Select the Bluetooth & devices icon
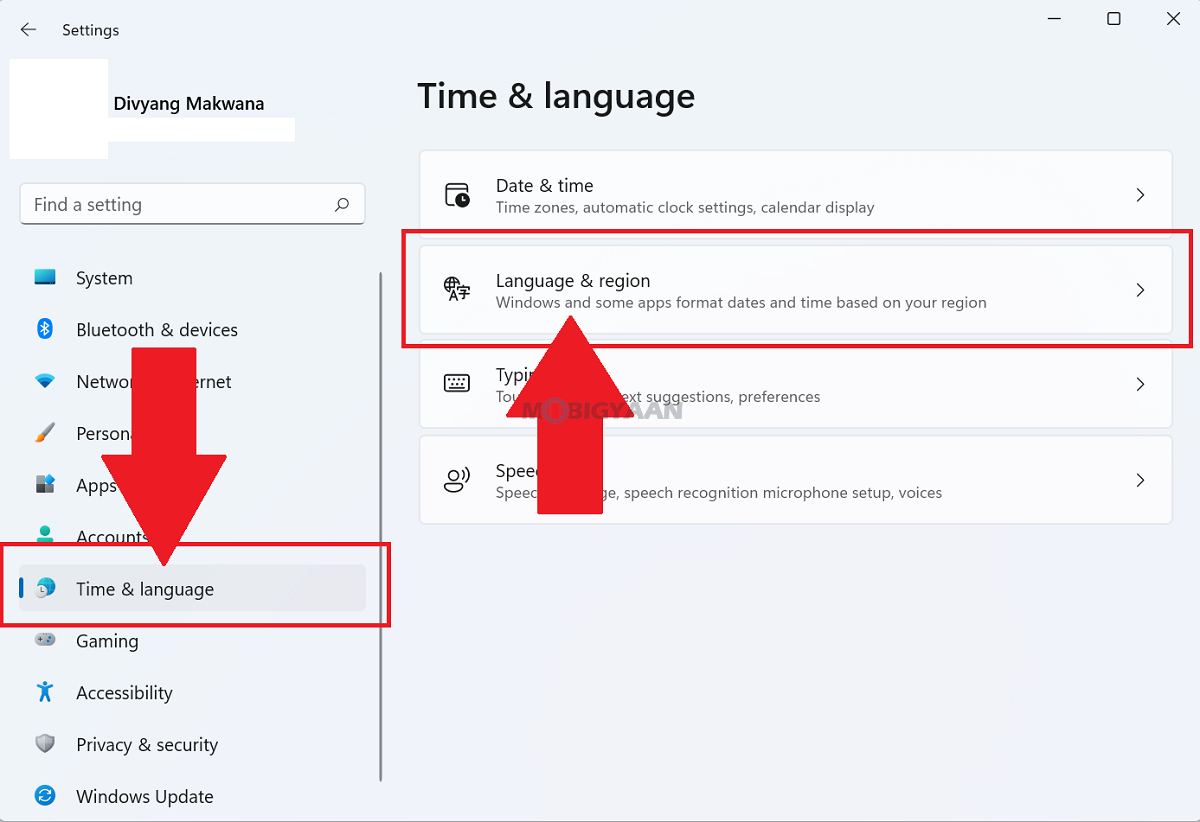This screenshot has width=1200, height=822. pyautogui.click(x=45, y=329)
